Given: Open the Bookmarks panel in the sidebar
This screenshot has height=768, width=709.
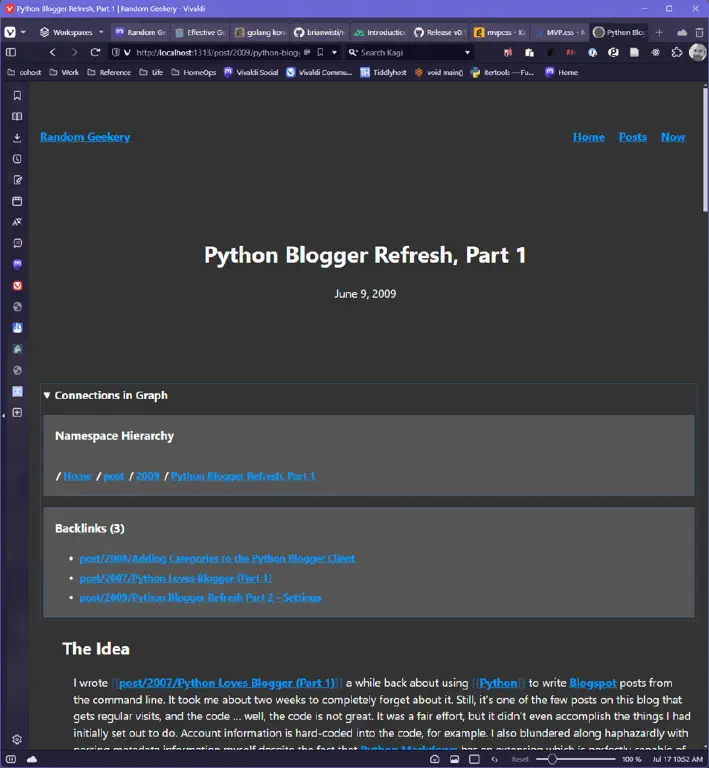Looking at the screenshot, I should click(x=17, y=96).
